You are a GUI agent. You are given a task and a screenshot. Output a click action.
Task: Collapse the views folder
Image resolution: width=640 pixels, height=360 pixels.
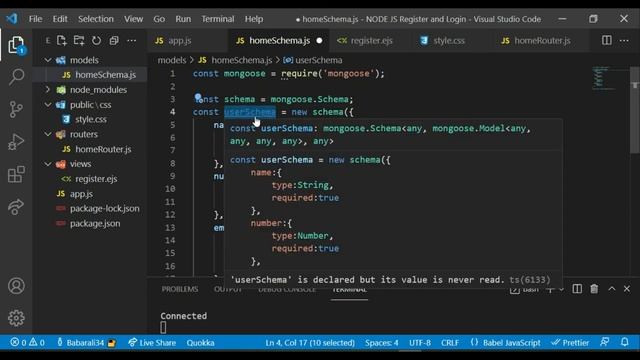click(x=48, y=164)
